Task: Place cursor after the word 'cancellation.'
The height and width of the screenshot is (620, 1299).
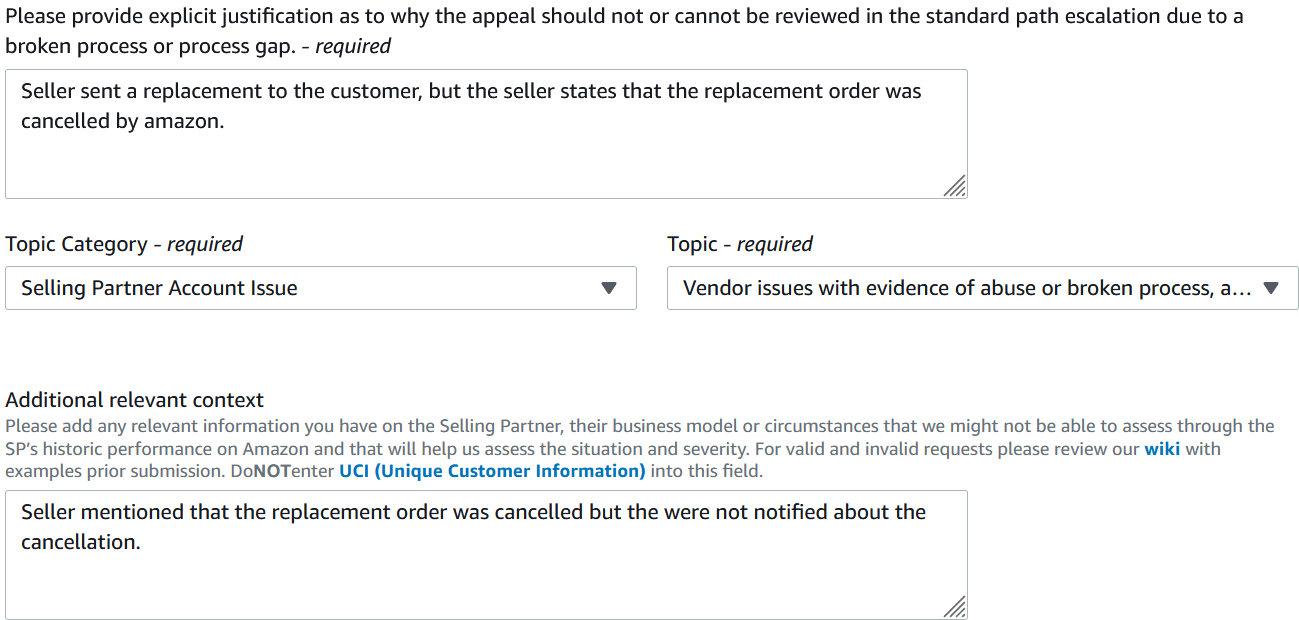Action: (x=141, y=542)
